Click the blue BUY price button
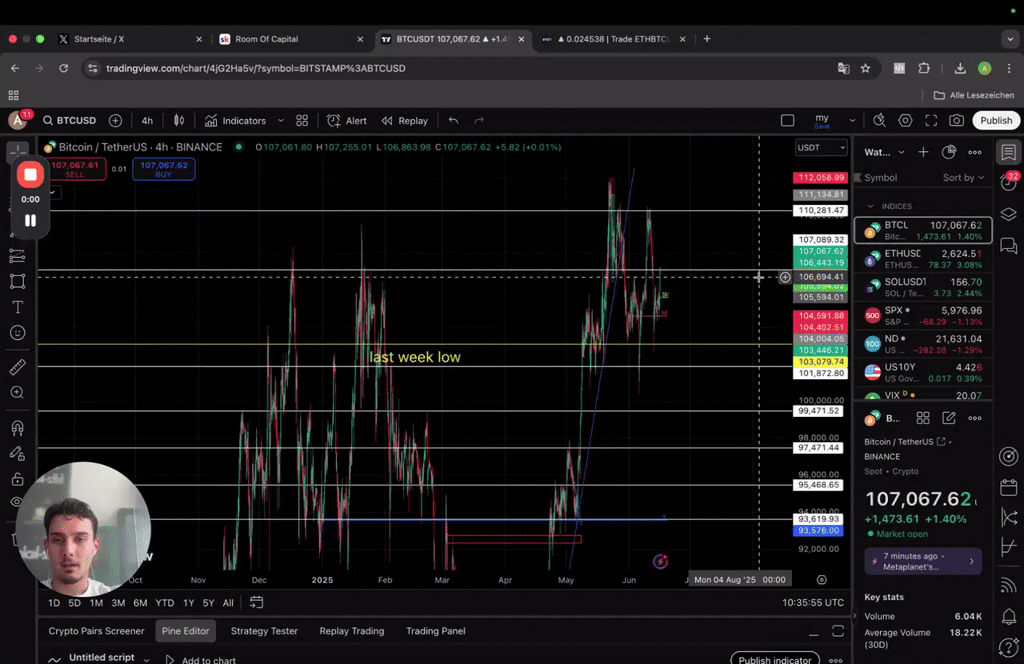Screen dimensions: 1024x664 [163, 169]
